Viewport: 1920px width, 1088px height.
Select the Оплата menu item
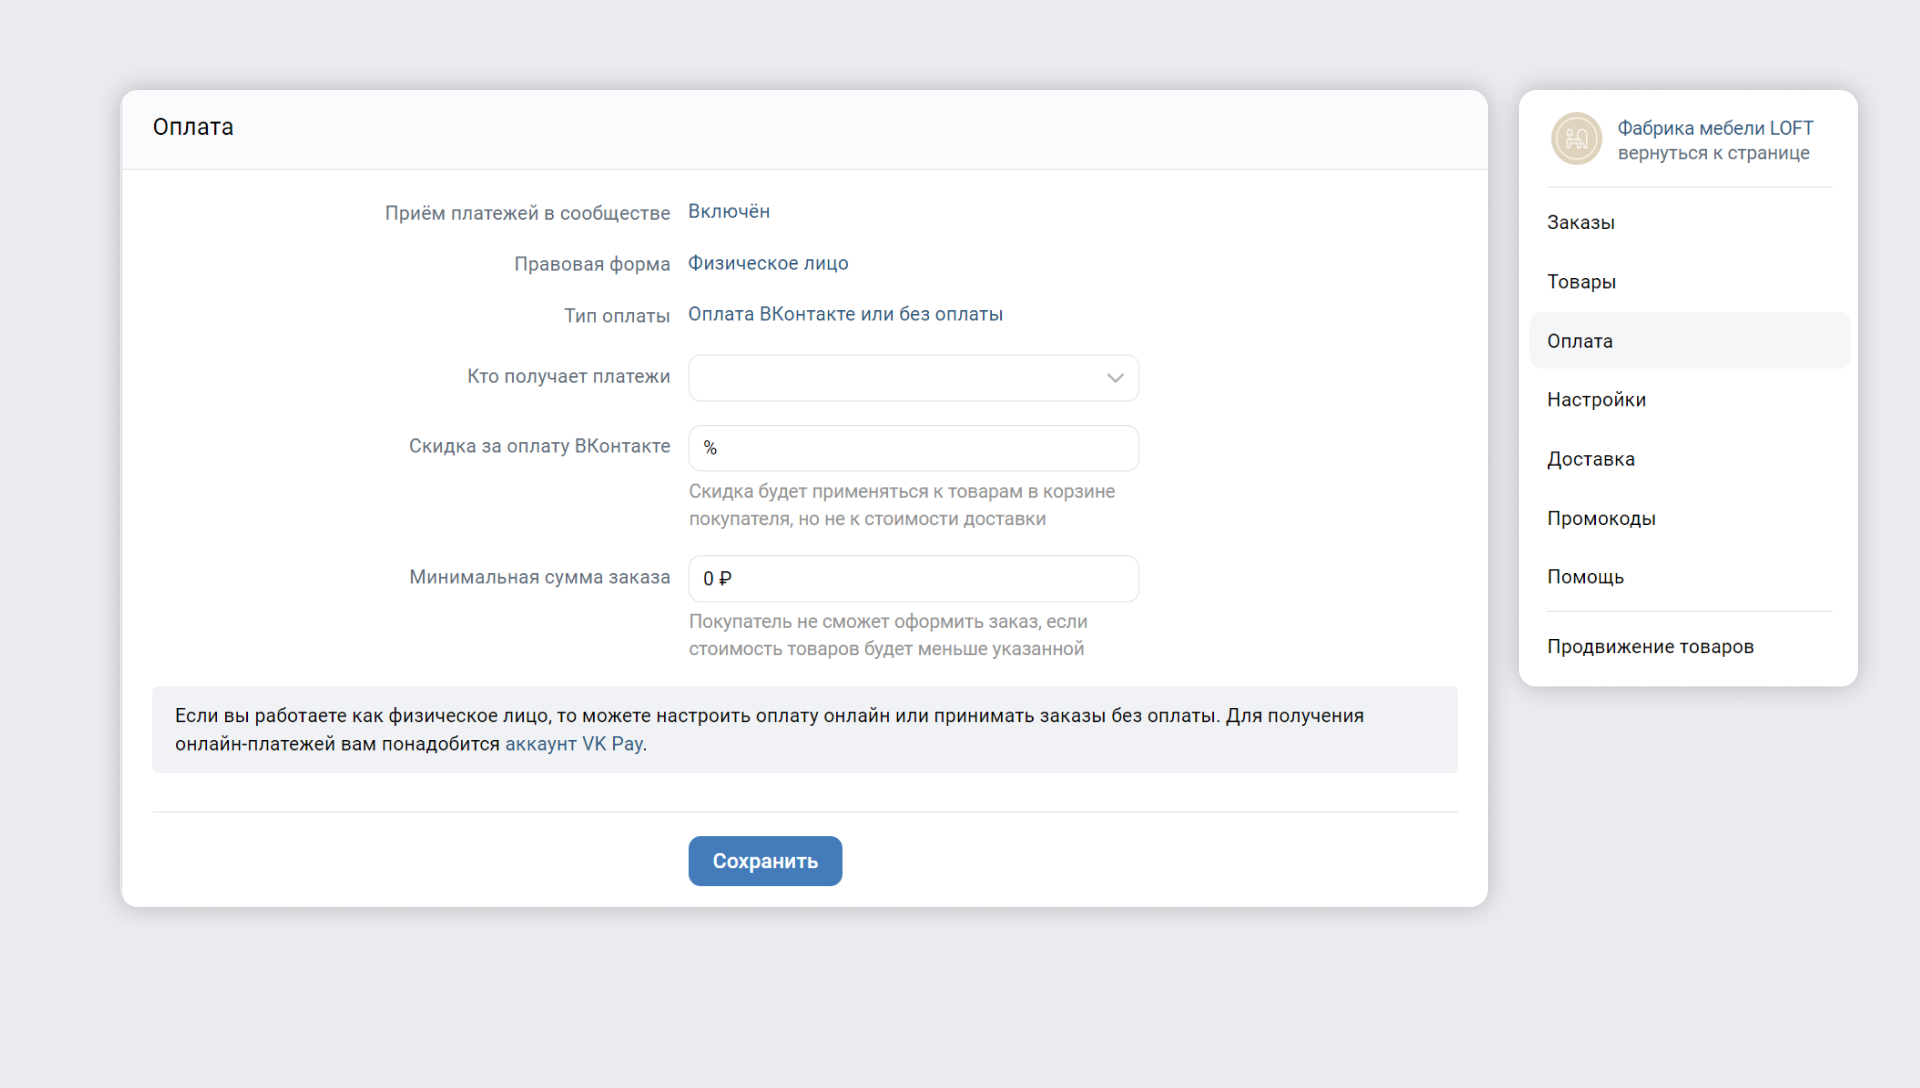1689,341
